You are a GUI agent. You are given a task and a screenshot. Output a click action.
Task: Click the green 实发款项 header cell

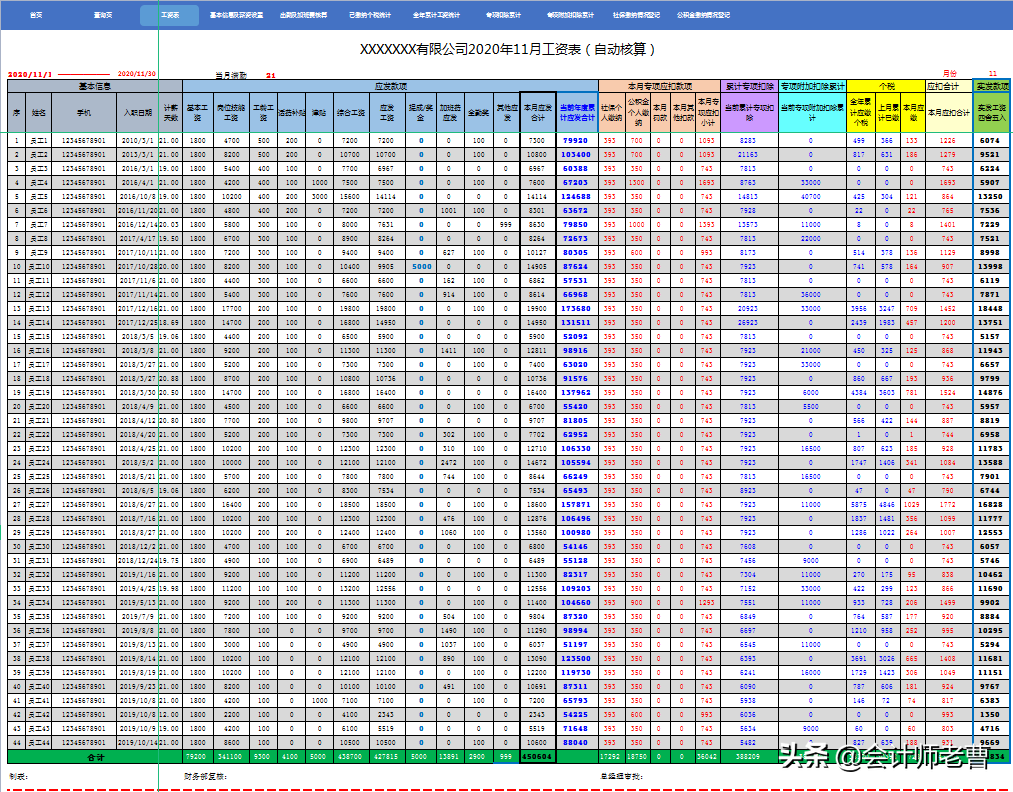tap(991, 86)
